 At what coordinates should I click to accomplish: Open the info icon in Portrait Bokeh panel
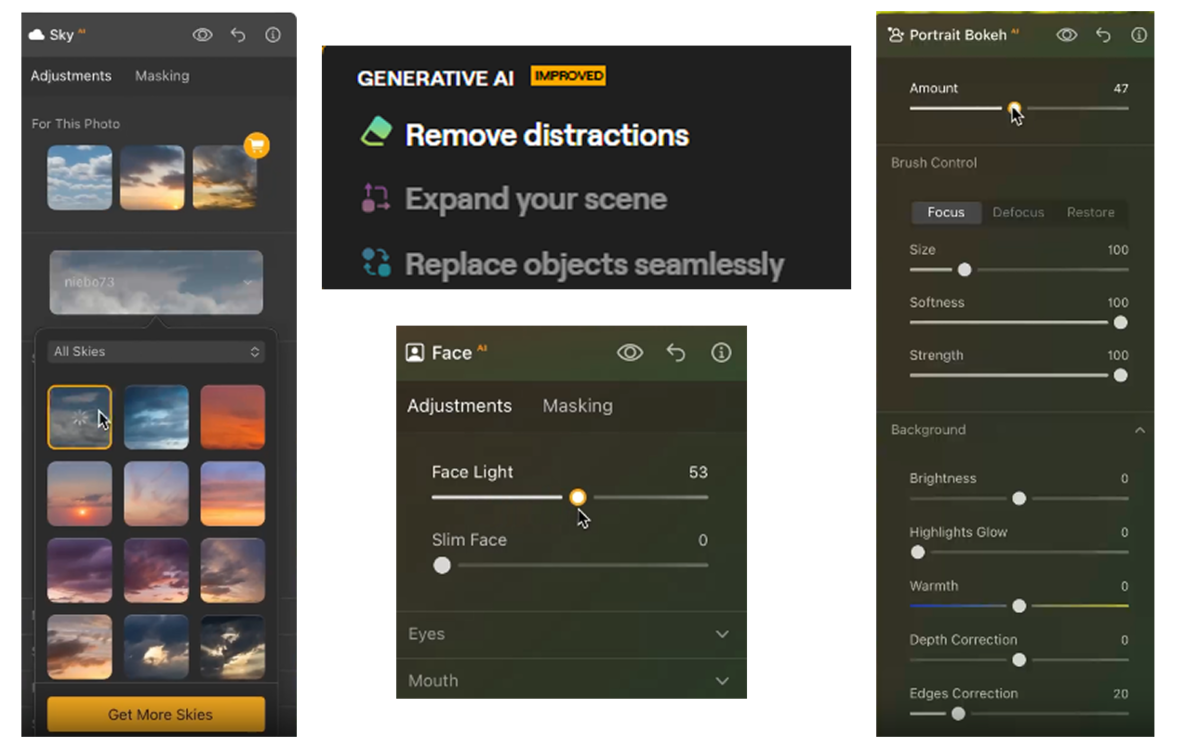coord(1139,35)
